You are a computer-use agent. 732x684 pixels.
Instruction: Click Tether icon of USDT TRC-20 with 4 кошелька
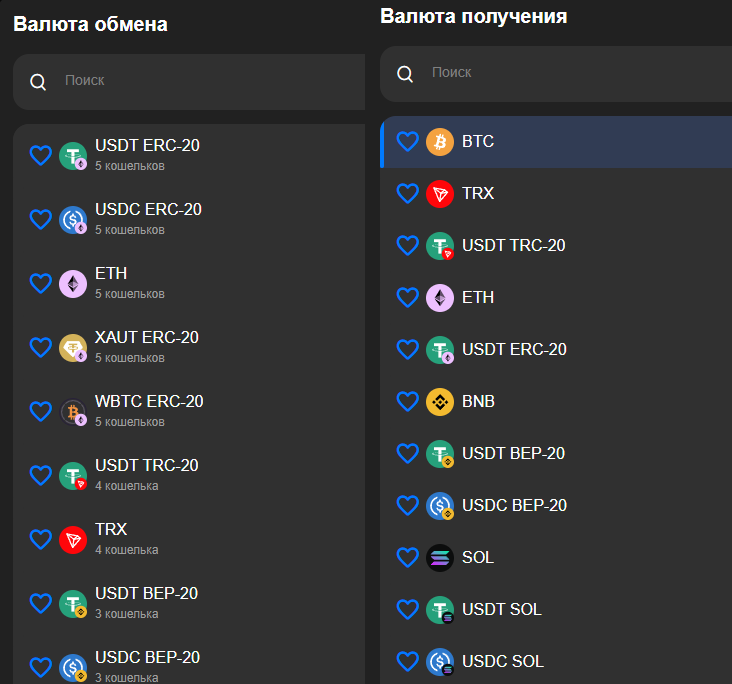click(x=73, y=476)
